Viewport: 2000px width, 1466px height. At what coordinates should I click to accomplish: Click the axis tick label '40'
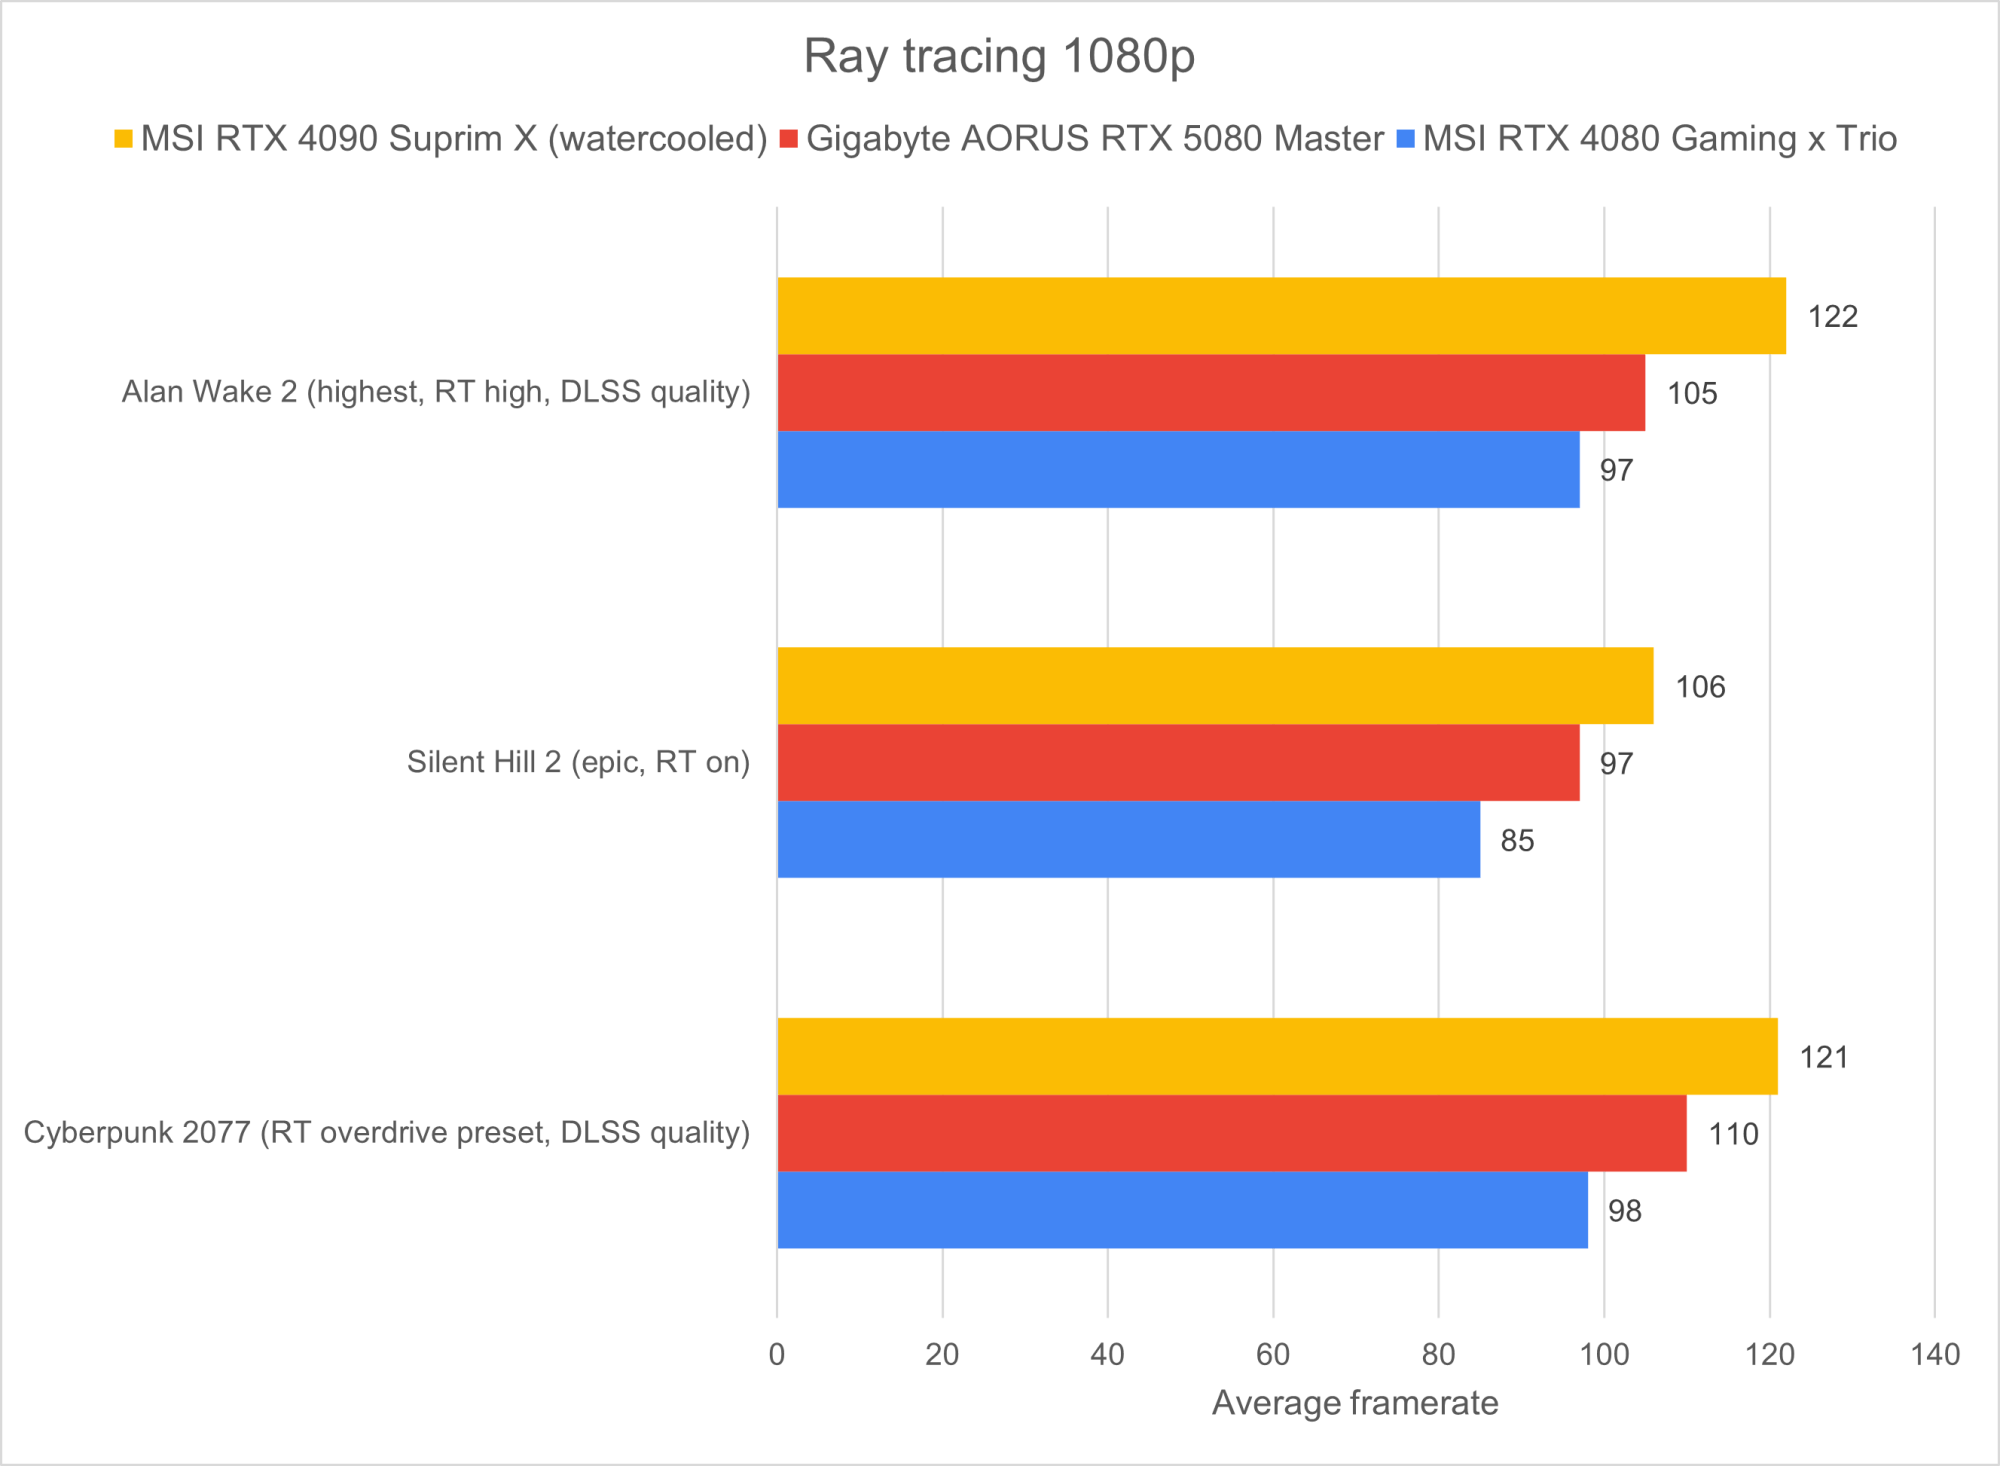click(x=1108, y=1355)
